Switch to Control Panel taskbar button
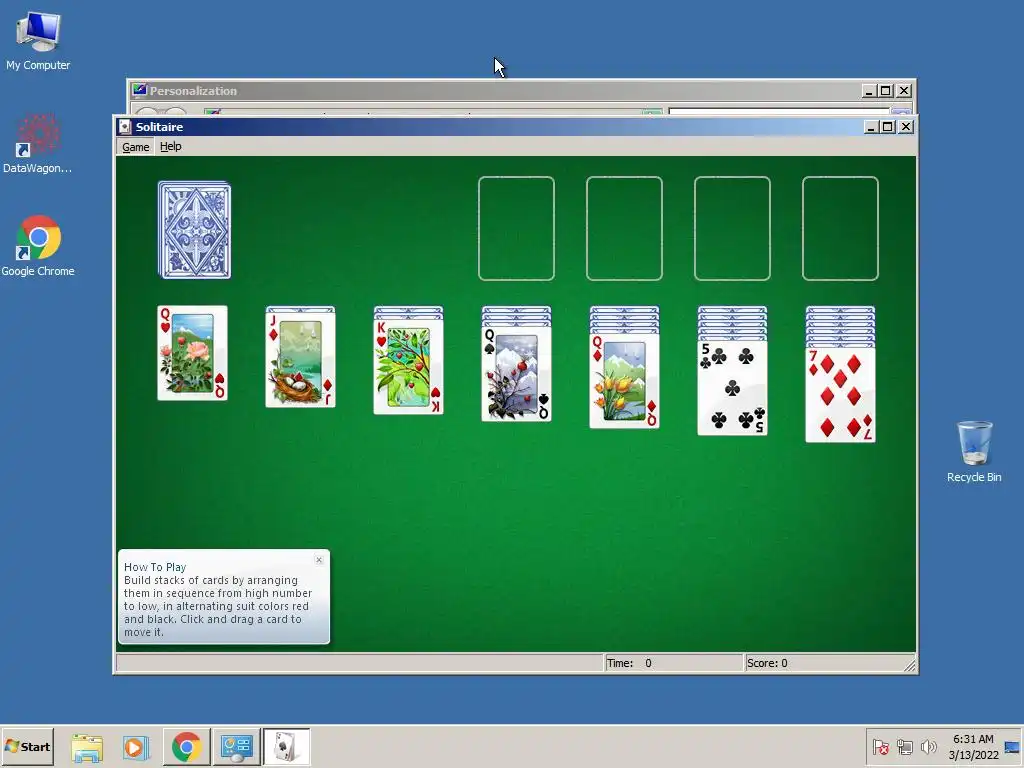This screenshot has width=1024, height=768. 236,747
